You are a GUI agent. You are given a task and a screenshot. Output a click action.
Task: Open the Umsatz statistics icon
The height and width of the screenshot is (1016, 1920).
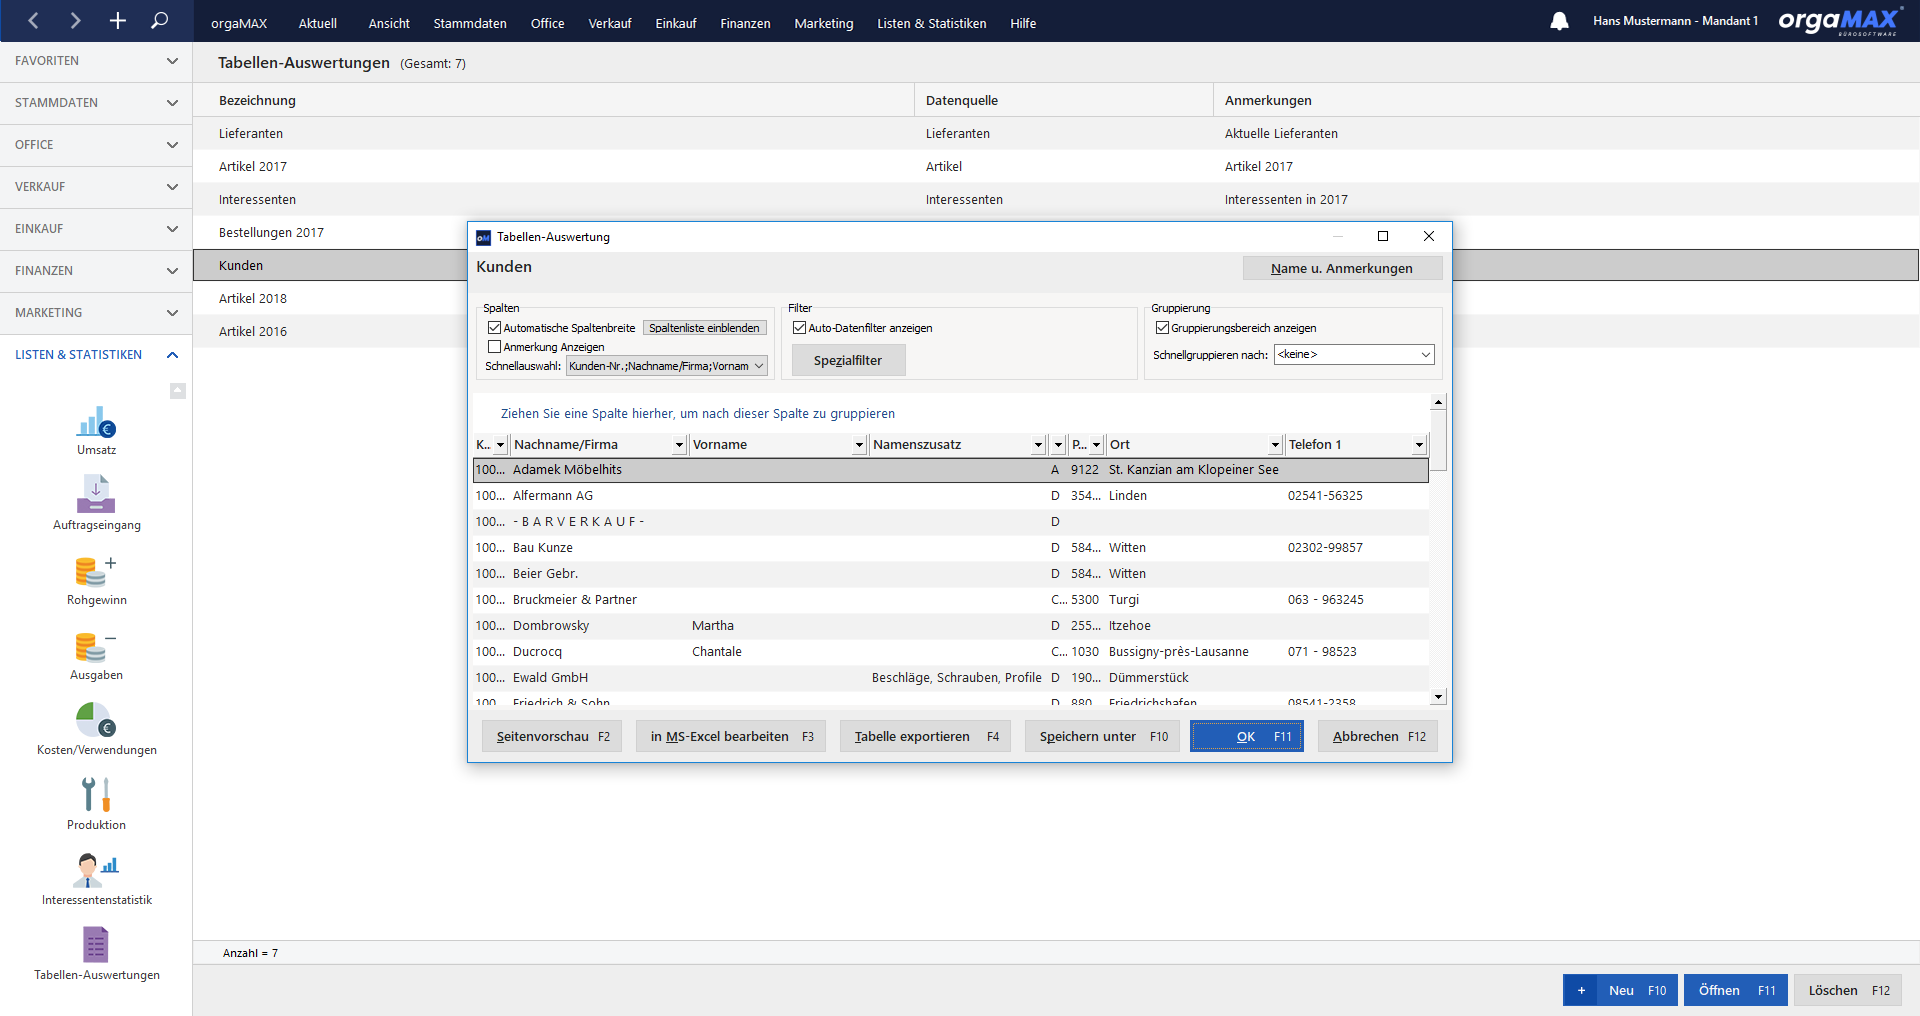[96, 421]
